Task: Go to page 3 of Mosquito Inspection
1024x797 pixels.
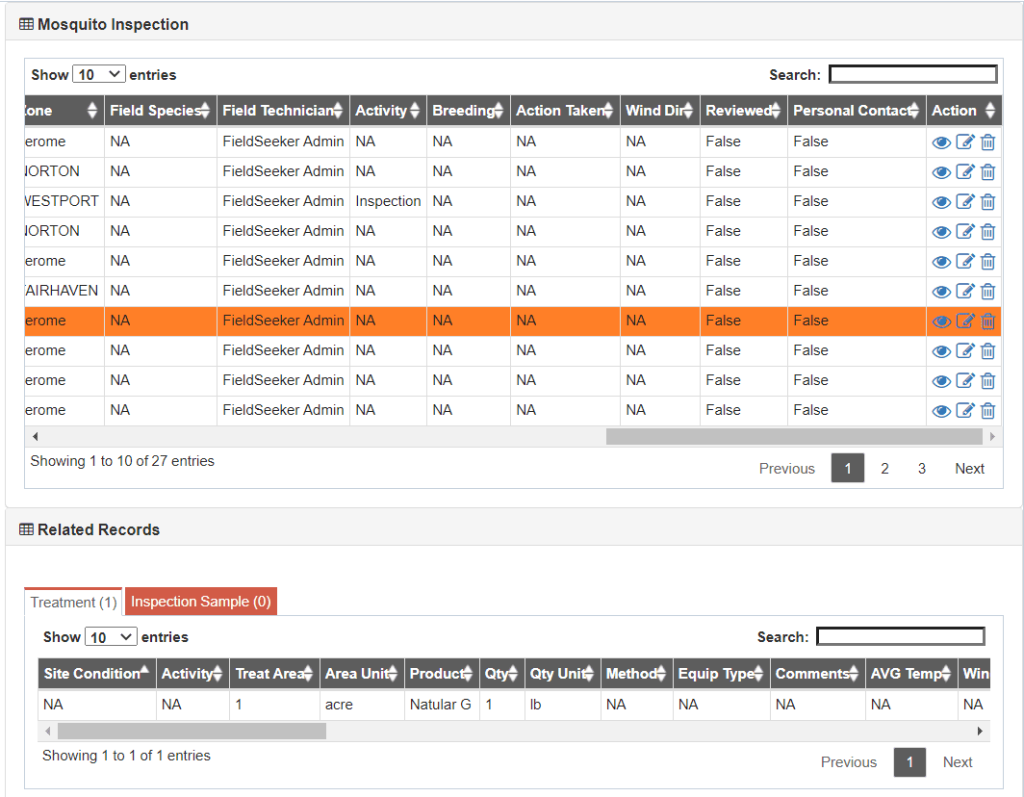Action: point(921,468)
